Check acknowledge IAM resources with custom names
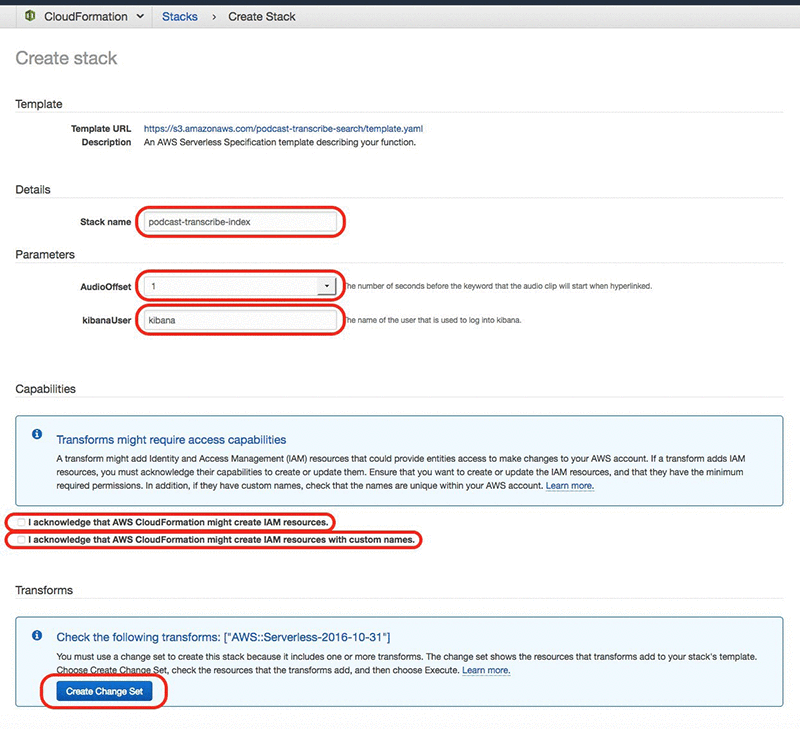This screenshot has height=729, width=800. [x=21, y=540]
